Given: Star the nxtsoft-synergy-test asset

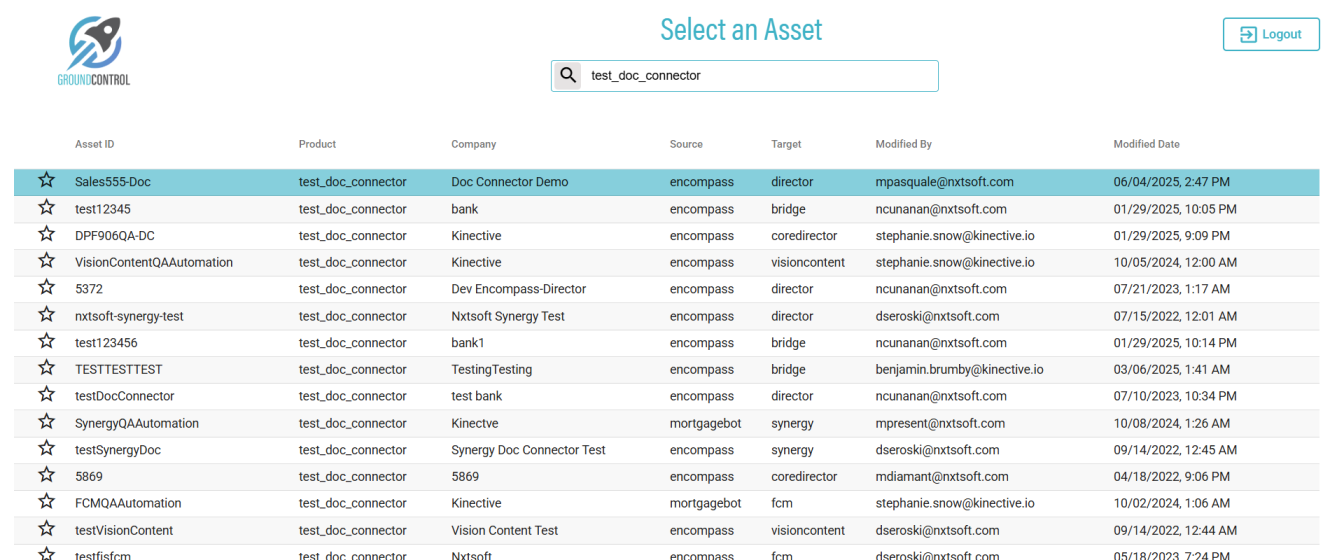Looking at the screenshot, I should [46, 315].
